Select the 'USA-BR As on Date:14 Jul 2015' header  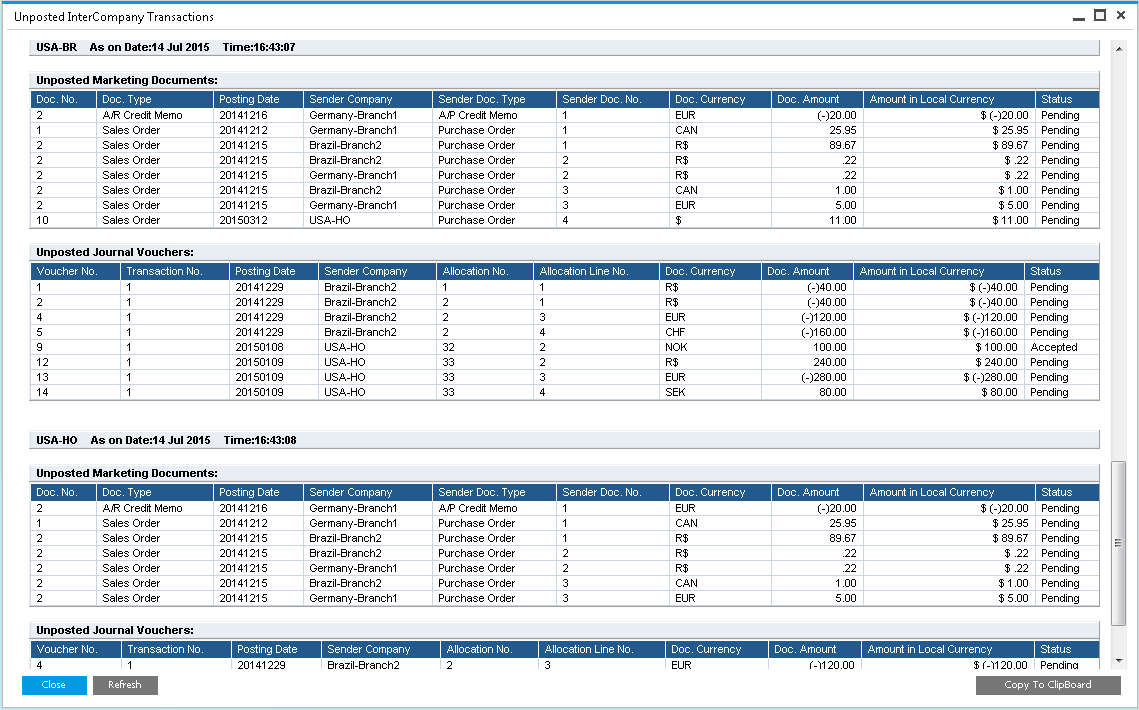(x=563, y=47)
